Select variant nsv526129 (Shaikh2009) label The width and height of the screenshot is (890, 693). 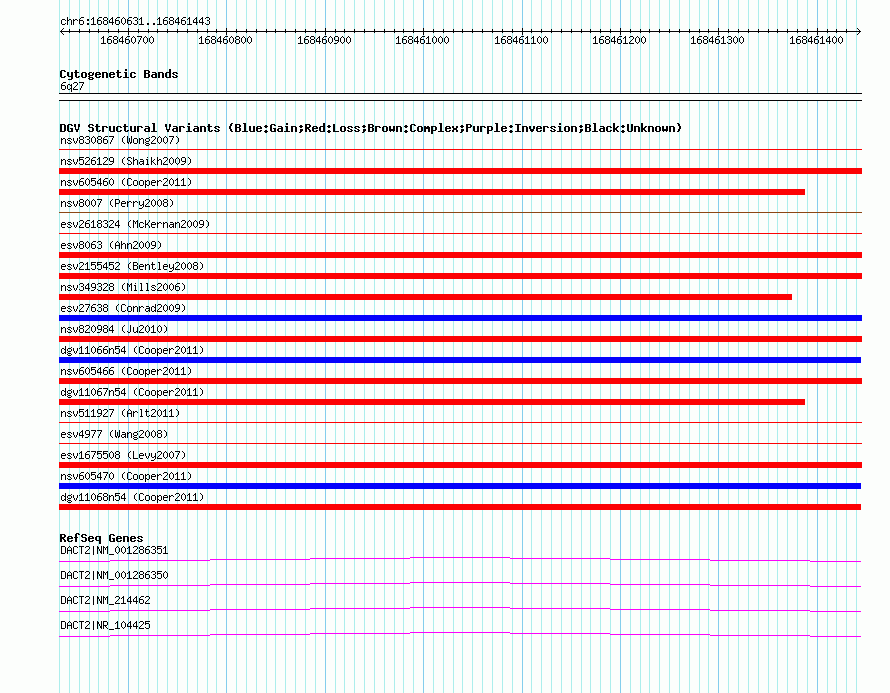126,161
